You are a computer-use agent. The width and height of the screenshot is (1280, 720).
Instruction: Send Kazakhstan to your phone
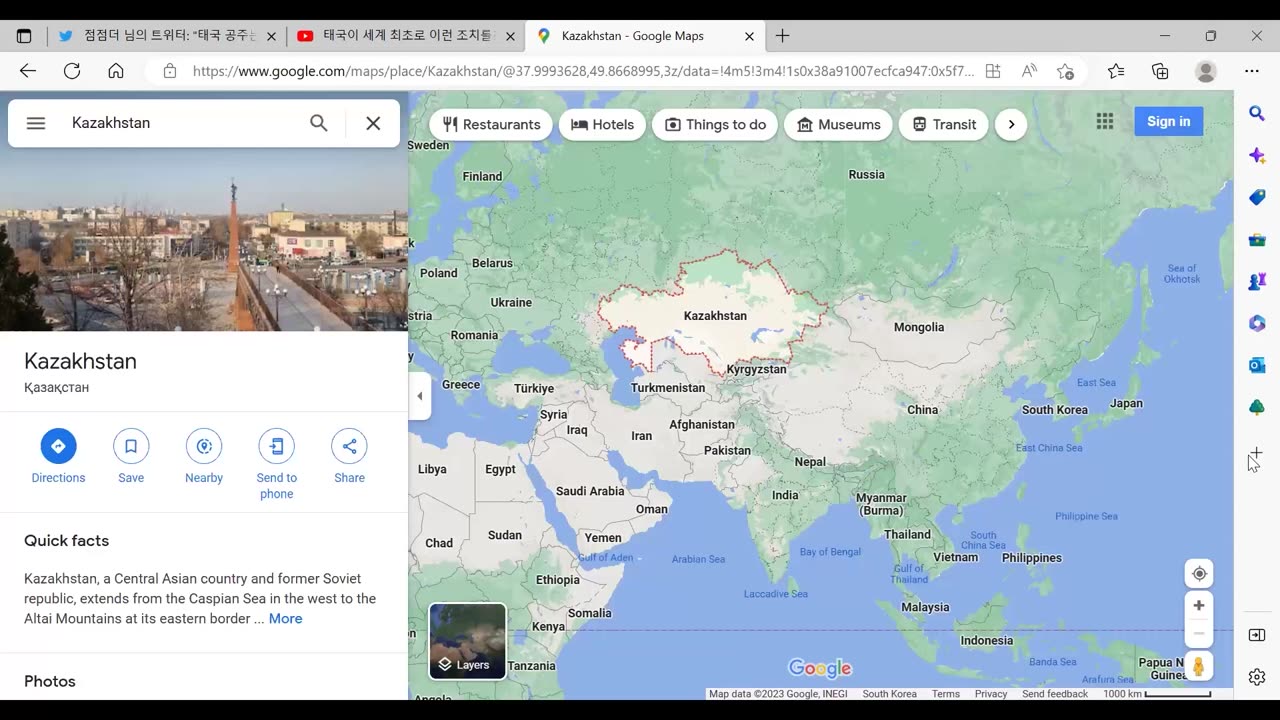[277, 465]
